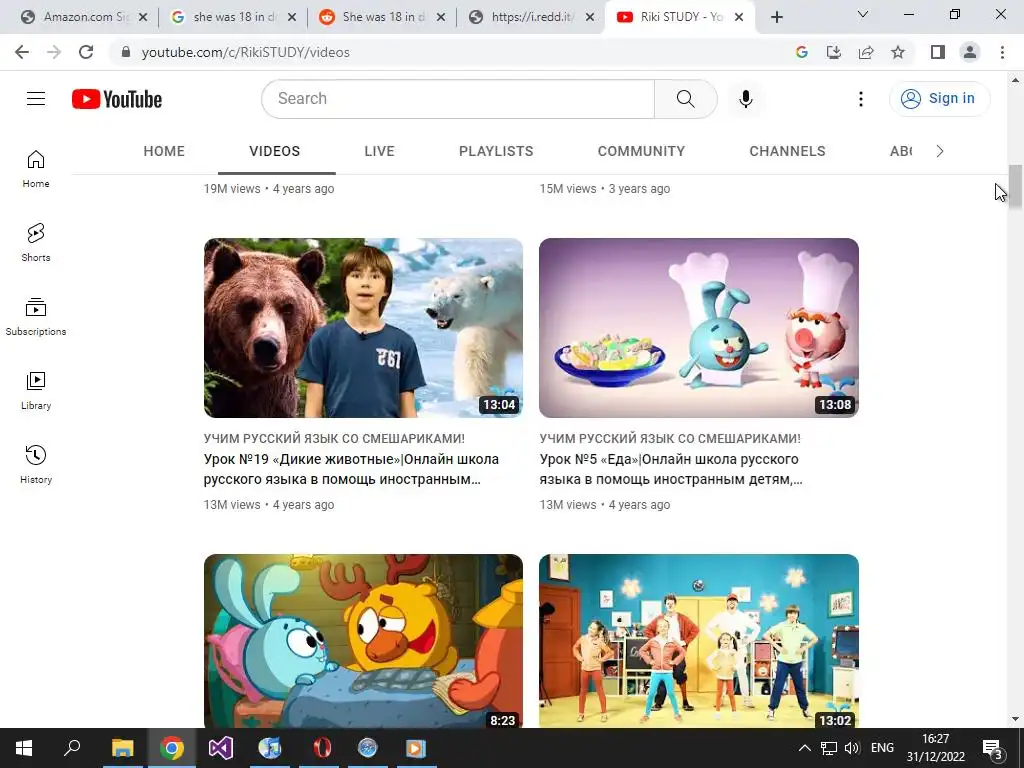Screen dimensions: 1024x768
Task: Click the scrollbar up arrow
Action: click(x=1015, y=79)
